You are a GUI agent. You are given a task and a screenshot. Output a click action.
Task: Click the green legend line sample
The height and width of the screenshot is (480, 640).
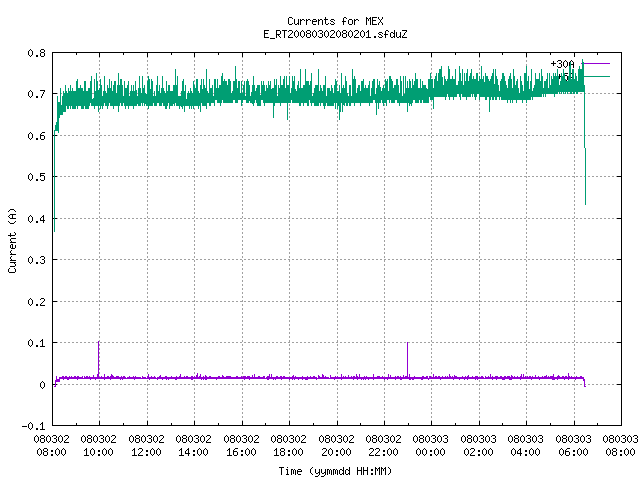(596, 76)
